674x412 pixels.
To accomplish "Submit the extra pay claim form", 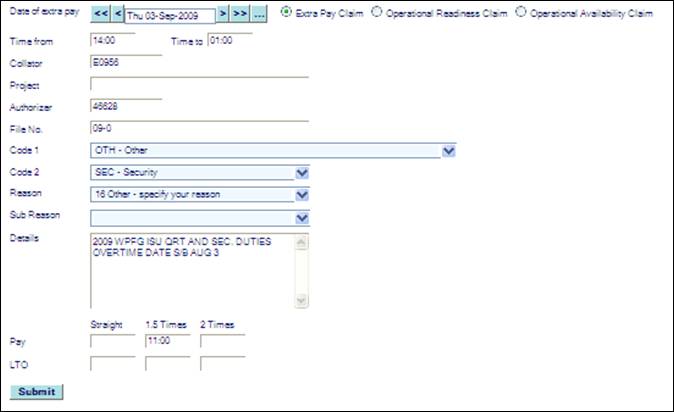I will click(x=35, y=391).
